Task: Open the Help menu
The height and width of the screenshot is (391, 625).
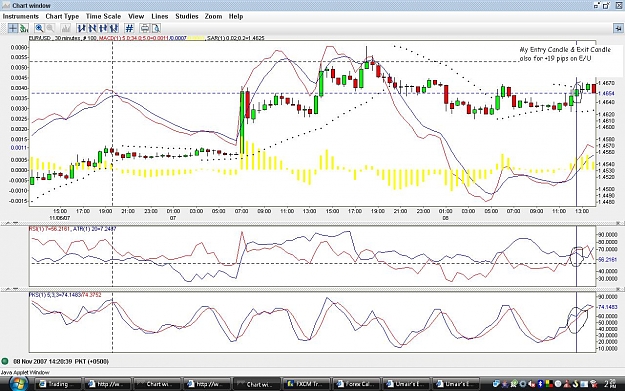Action: click(236, 16)
